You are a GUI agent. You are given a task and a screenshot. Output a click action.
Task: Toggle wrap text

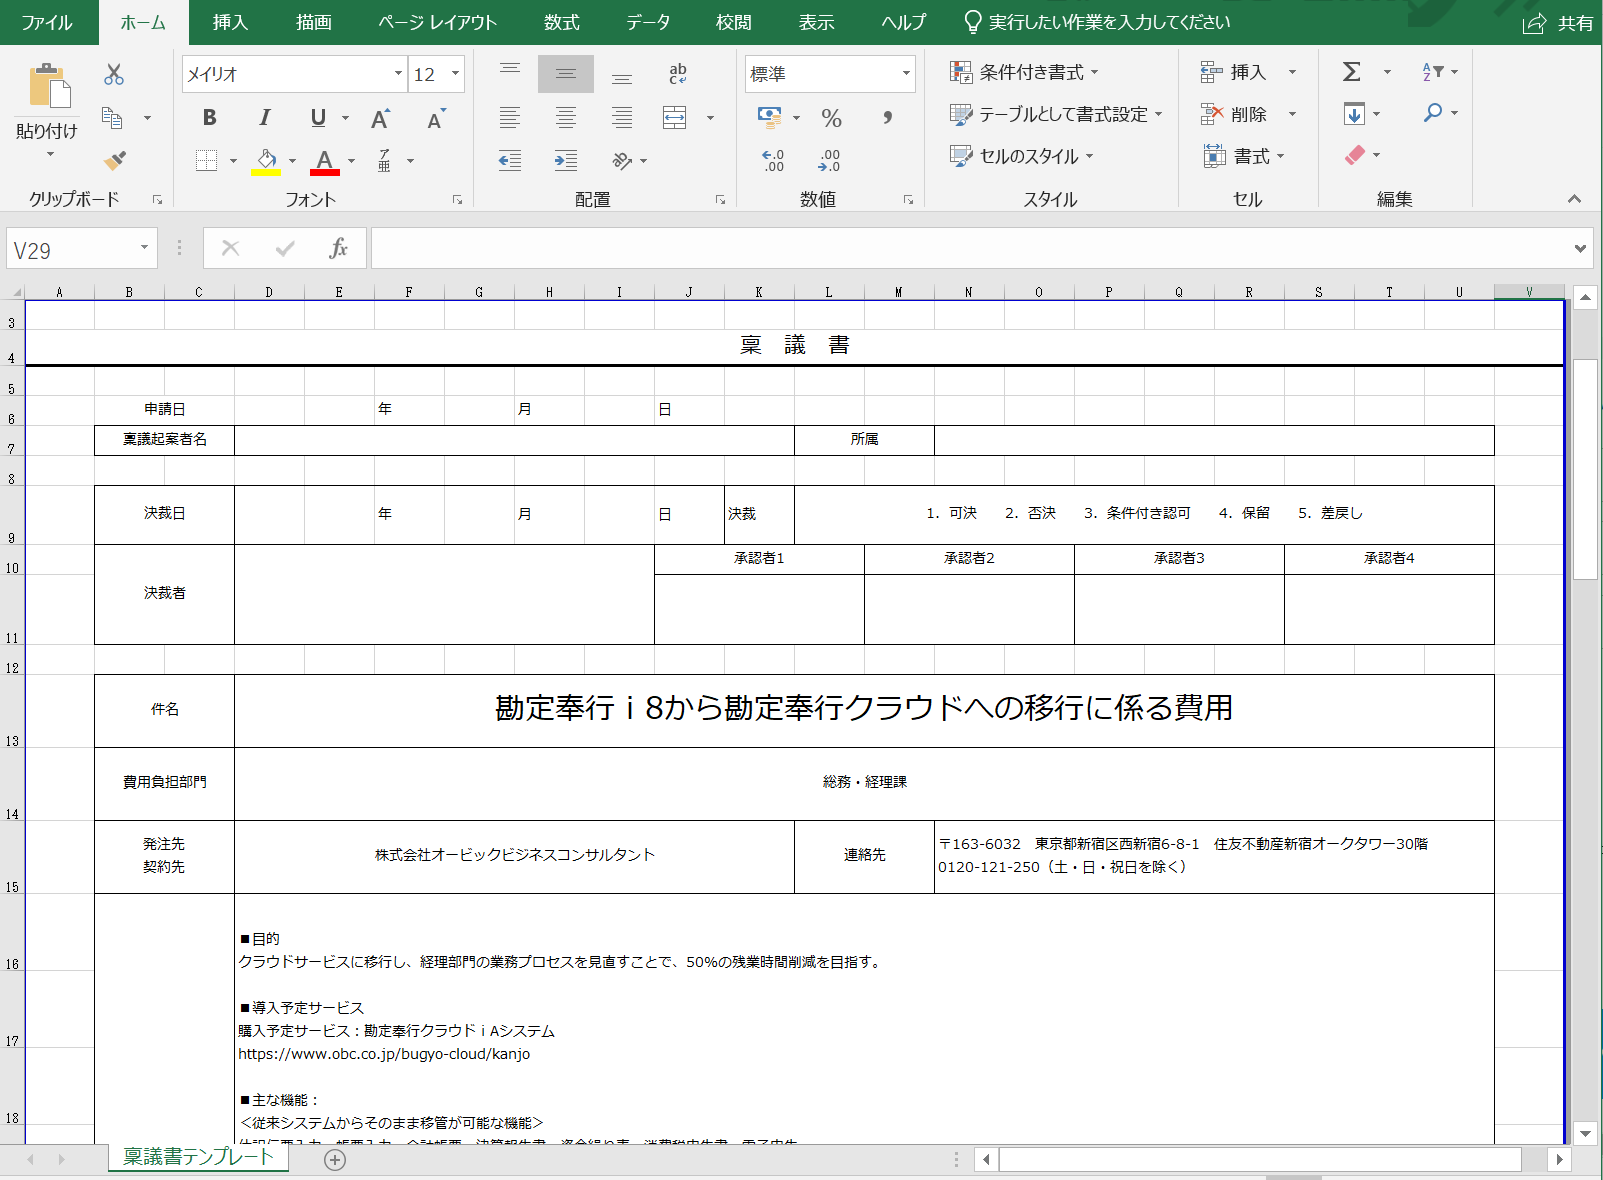click(x=678, y=73)
